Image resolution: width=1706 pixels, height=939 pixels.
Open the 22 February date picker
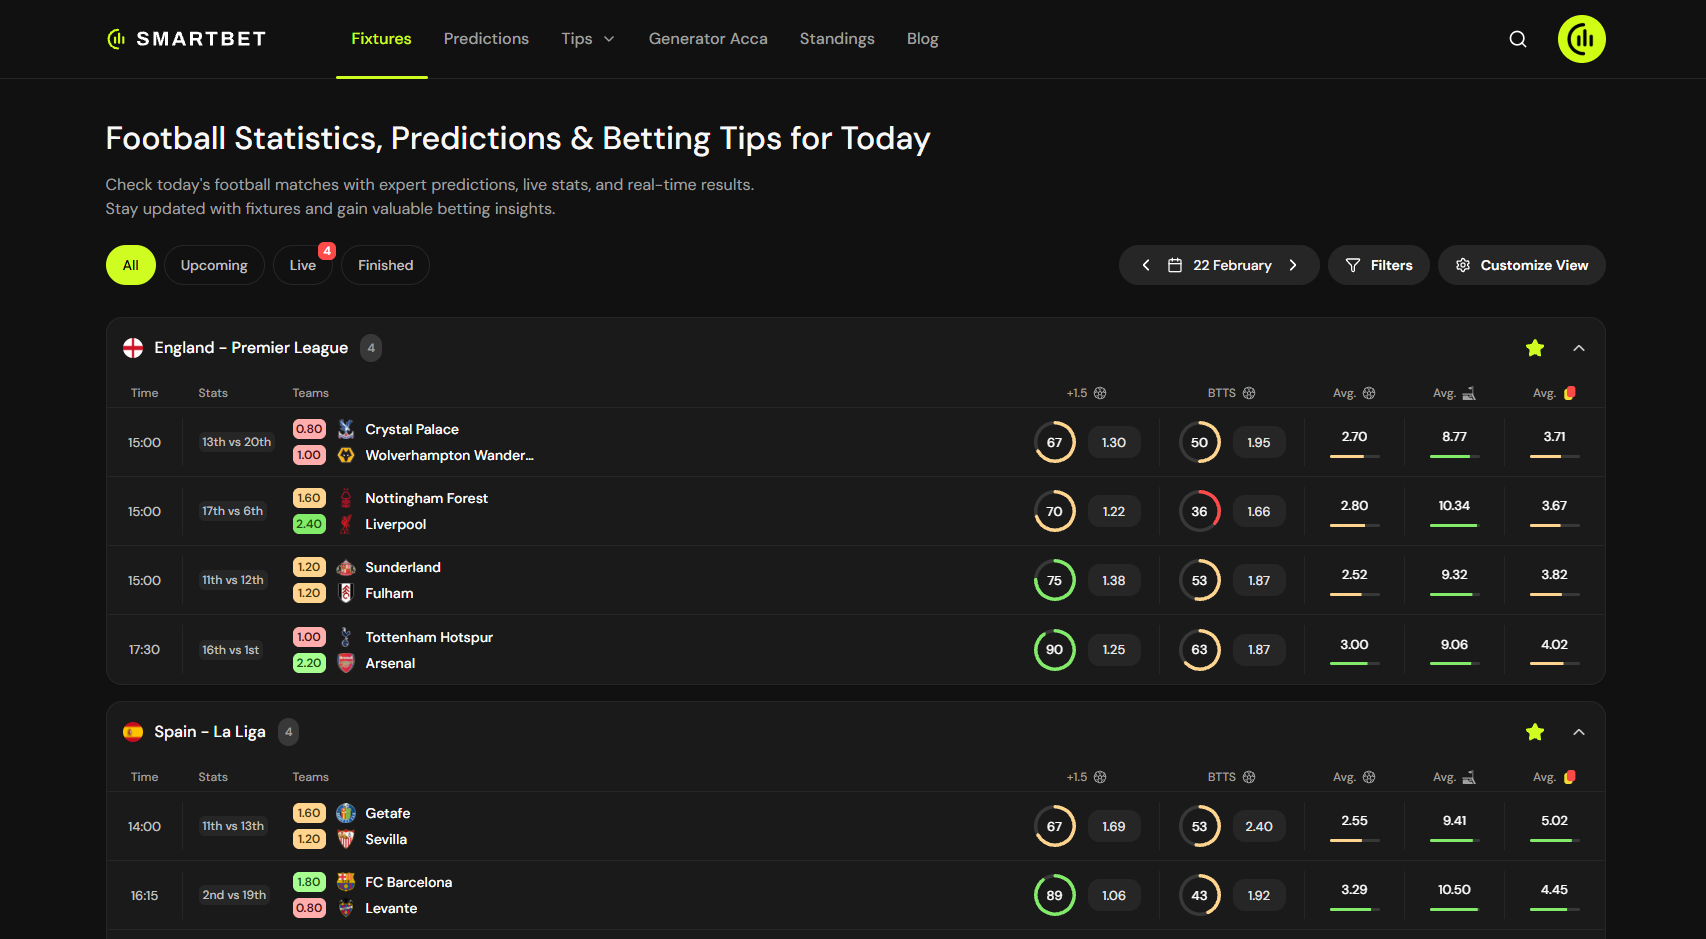(1219, 265)
